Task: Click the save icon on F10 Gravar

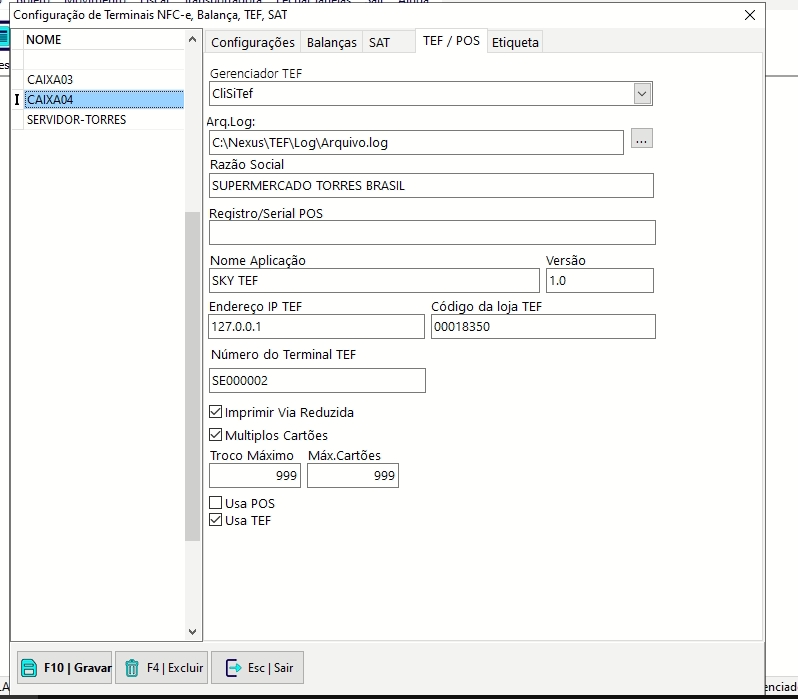Action: [x=30, y=668]
